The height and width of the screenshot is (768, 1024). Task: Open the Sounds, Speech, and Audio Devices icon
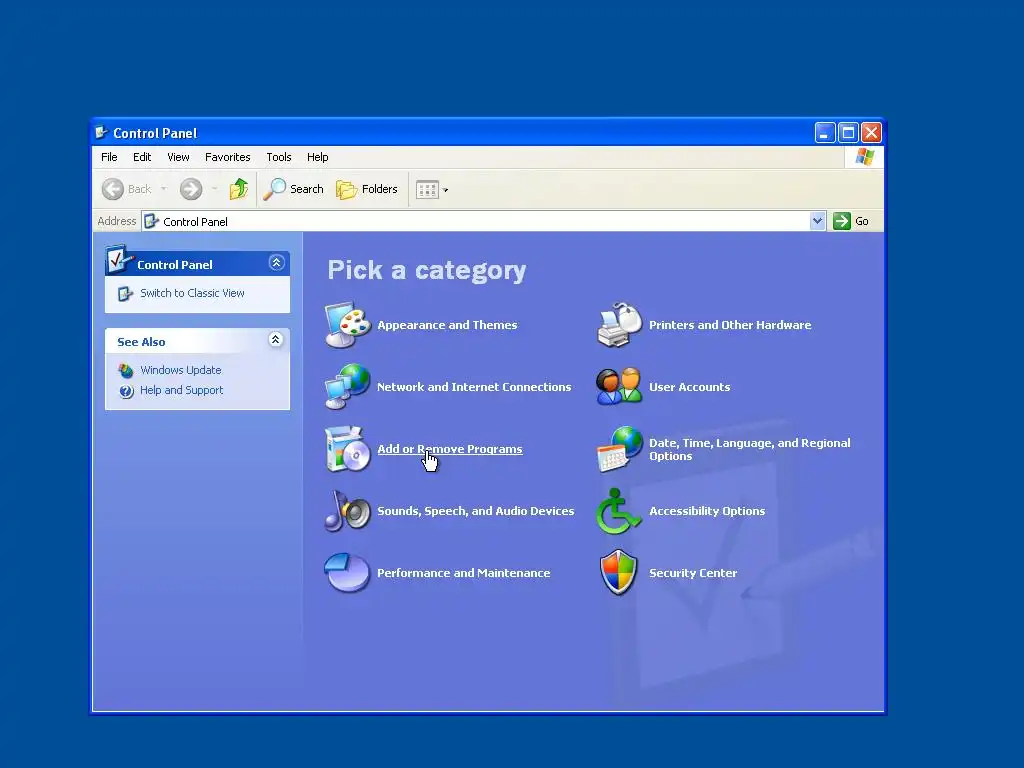[x=348, y=511]
